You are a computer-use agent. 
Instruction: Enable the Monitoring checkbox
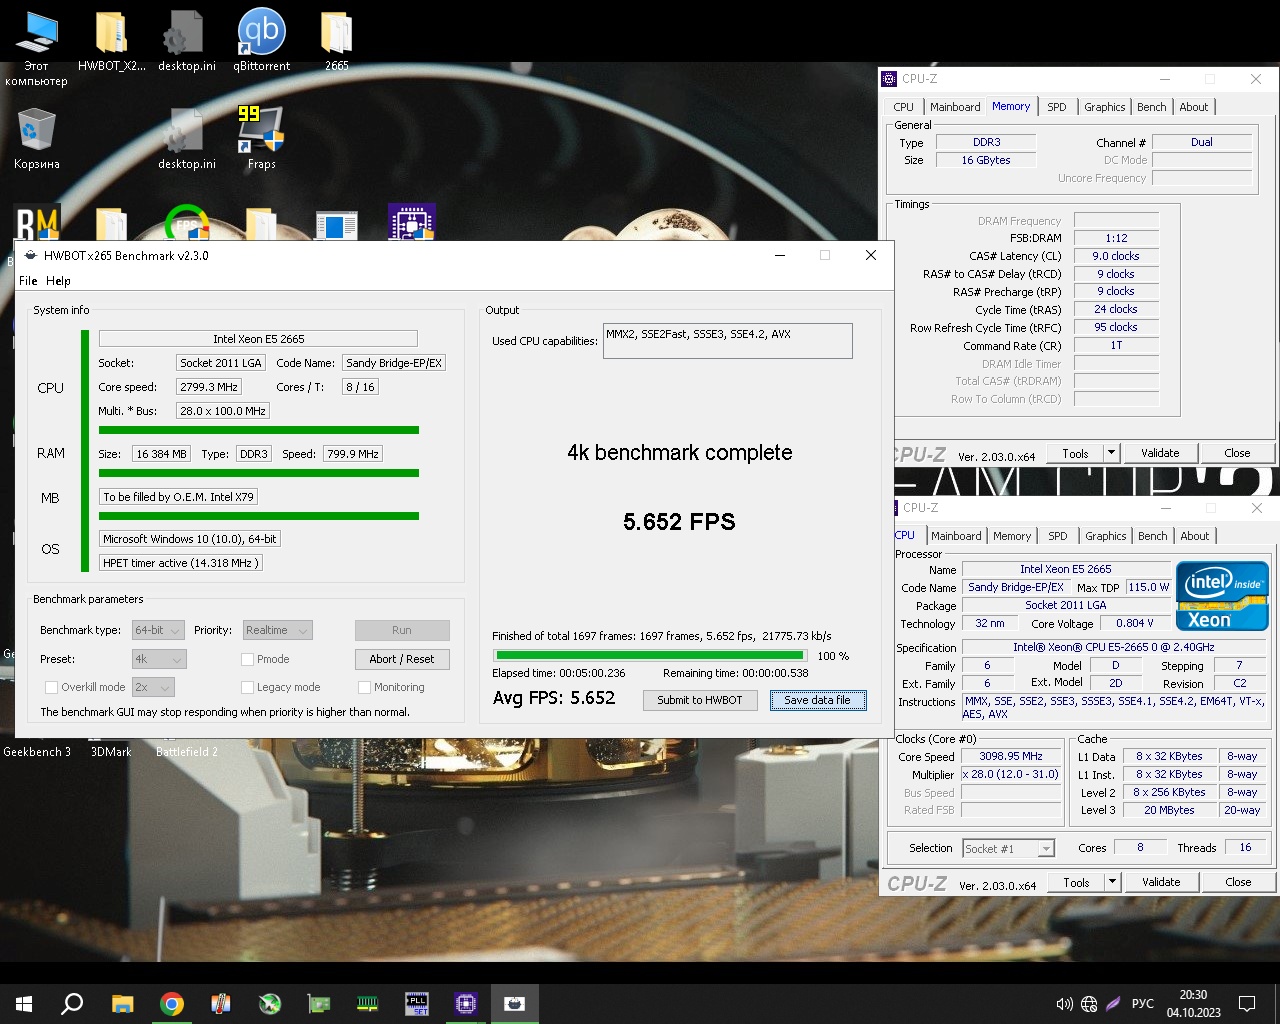364,687
